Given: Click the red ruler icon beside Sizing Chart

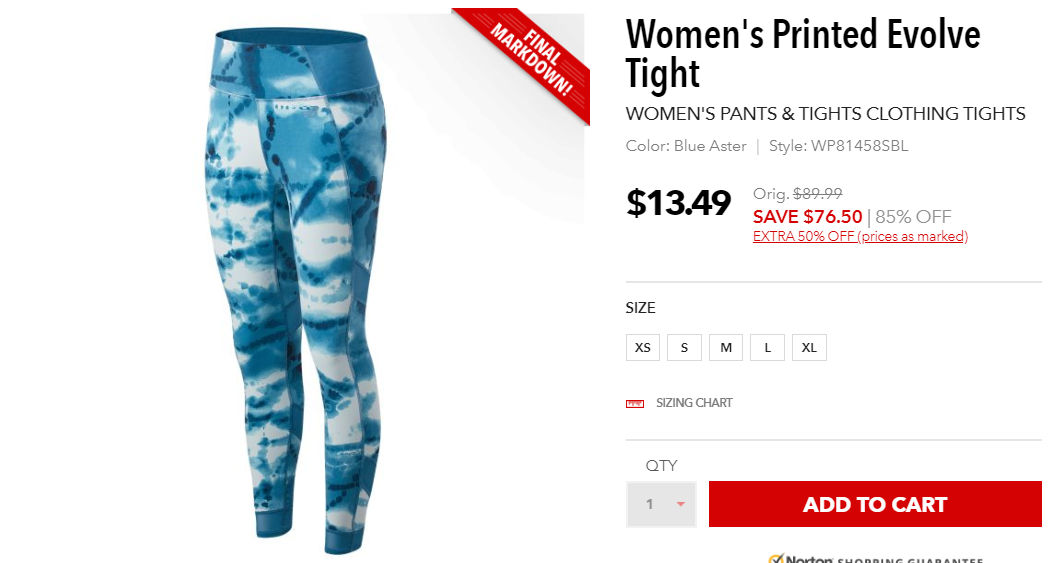Looking at the screenshot, I should [635, 404].
